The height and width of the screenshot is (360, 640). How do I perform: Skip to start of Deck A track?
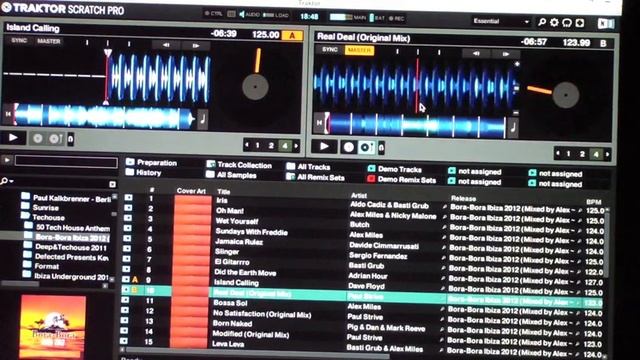[x=8, y=115]
